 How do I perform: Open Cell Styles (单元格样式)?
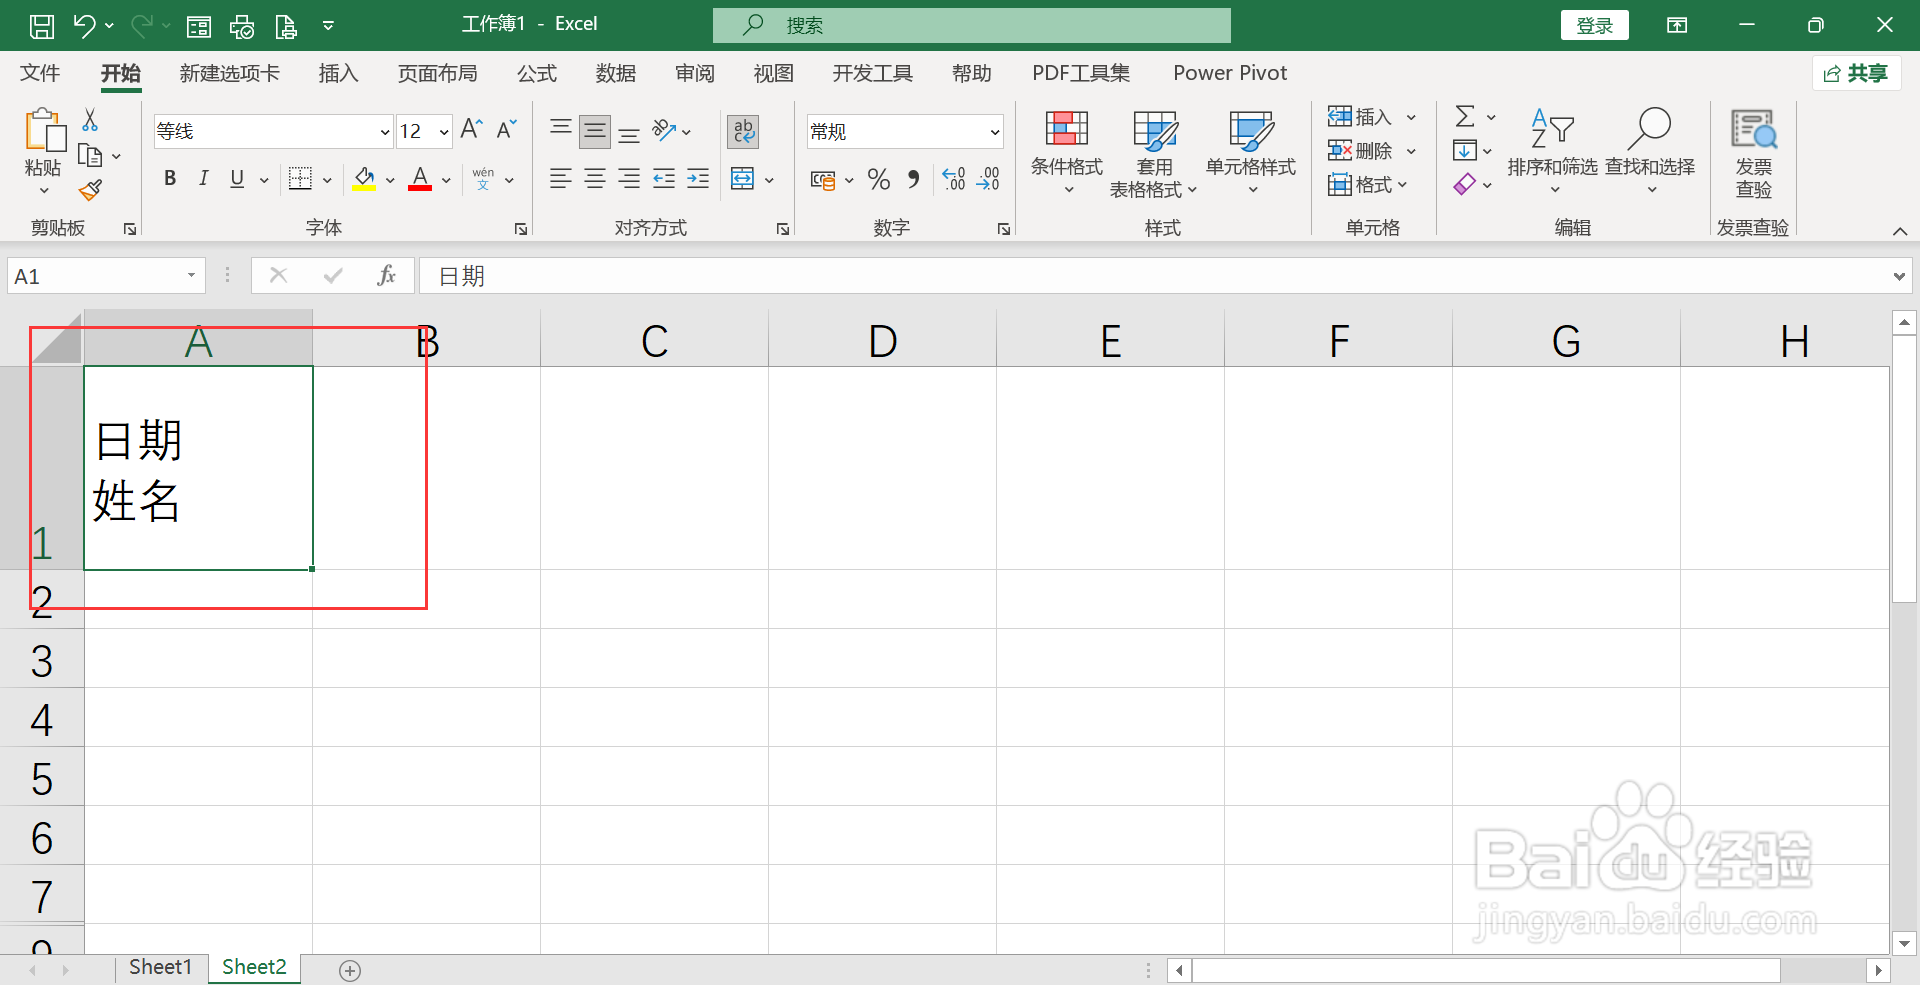click(1251, 152)
